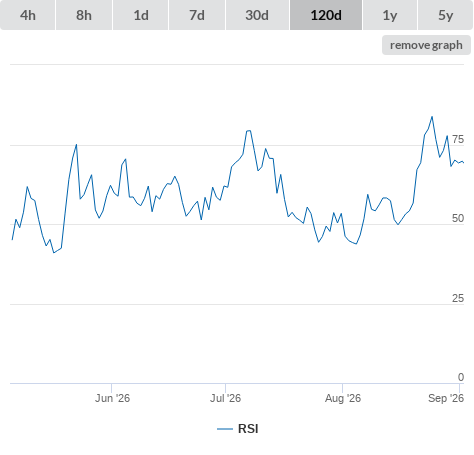The height and width of the screenshot is (455, 474).
Task: Click the Jul '26 axis label
Action: (225, 398)
